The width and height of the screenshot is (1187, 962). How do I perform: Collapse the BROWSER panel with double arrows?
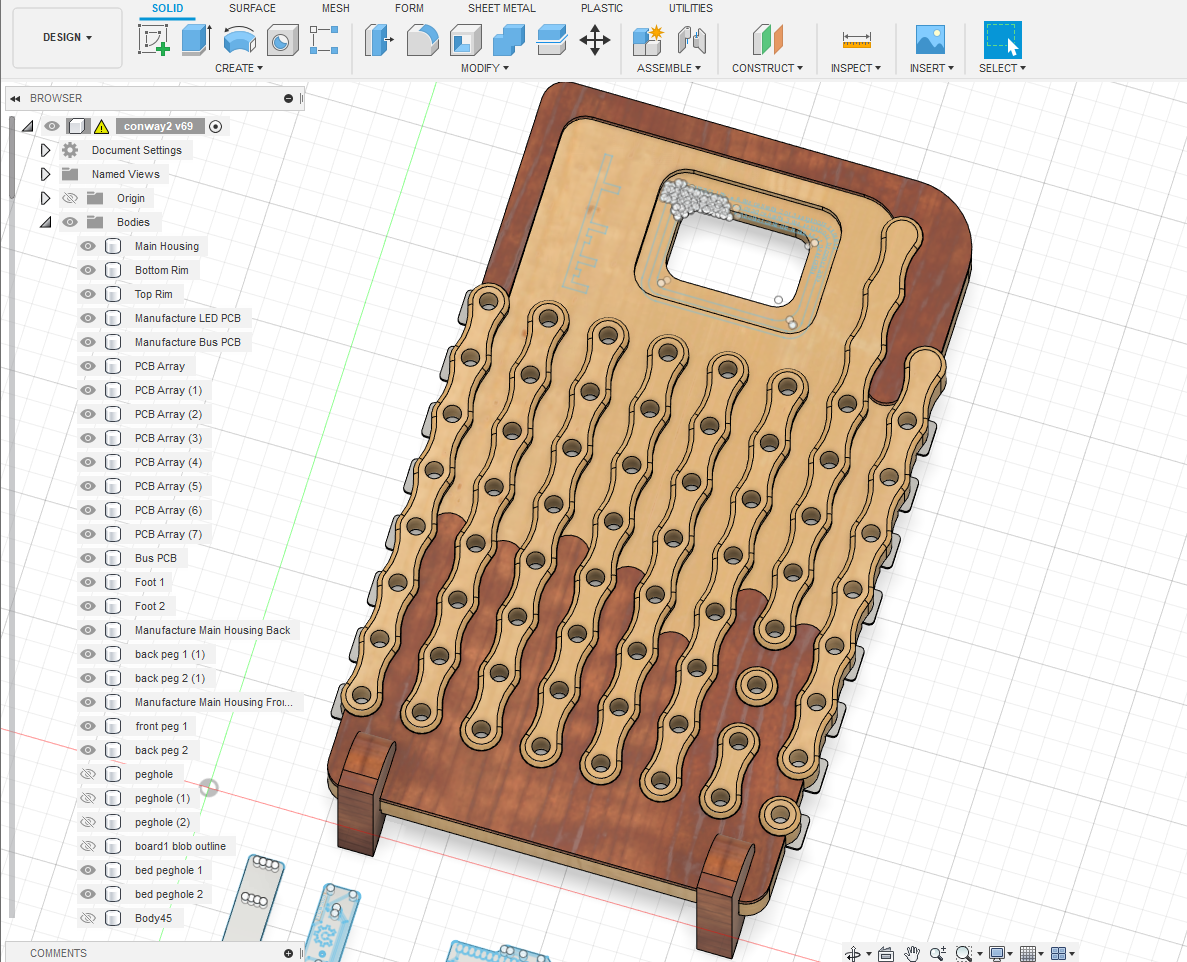coord(15,98)
